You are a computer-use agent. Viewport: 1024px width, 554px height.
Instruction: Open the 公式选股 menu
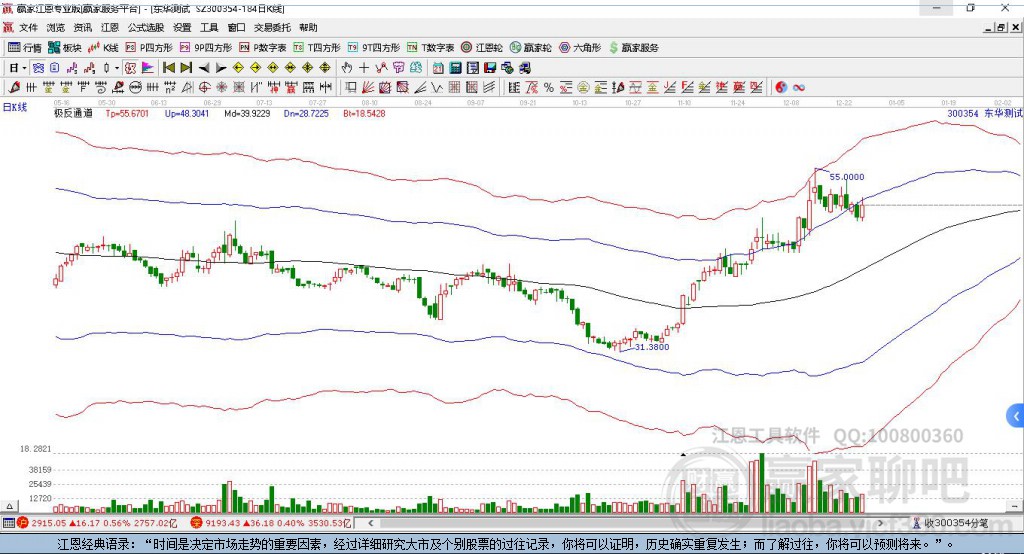[145, 28]
